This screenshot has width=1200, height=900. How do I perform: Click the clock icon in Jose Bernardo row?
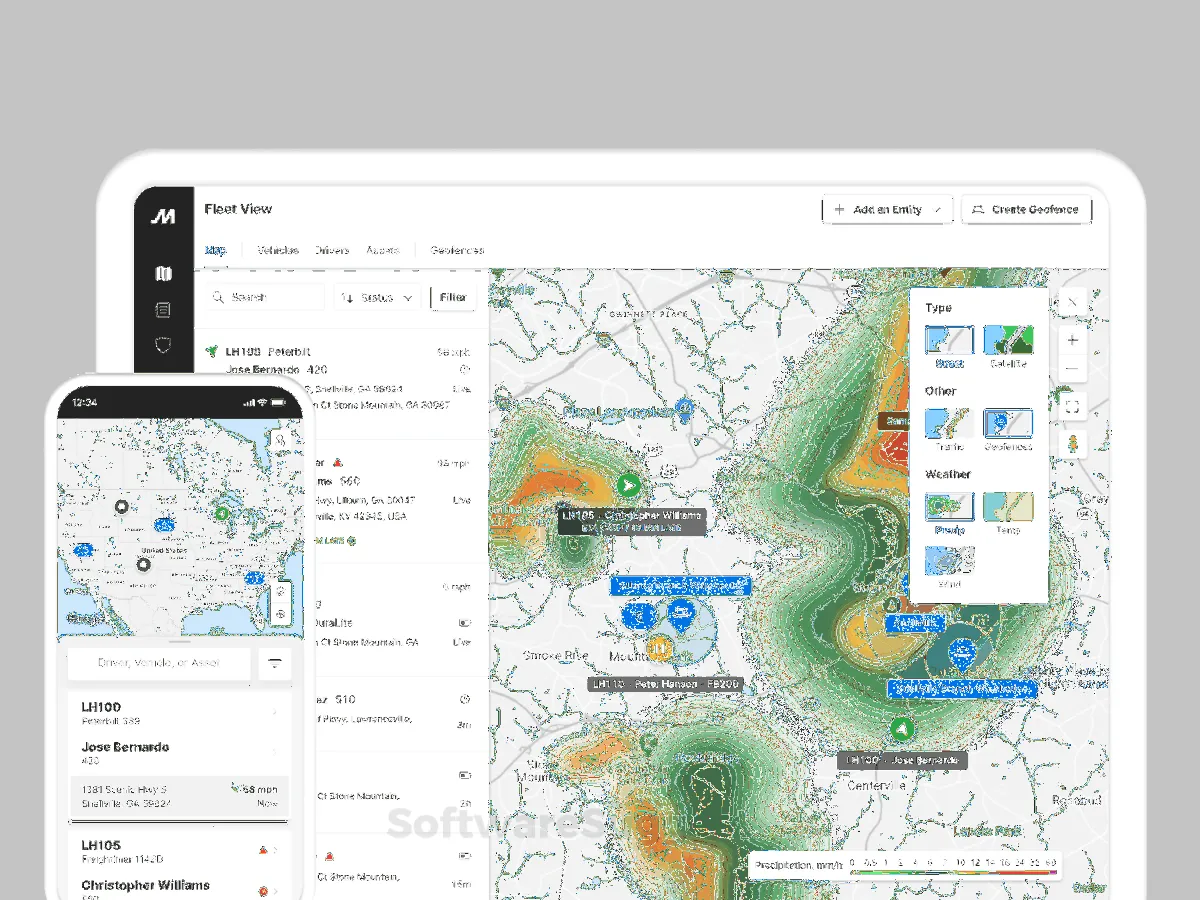(x=463, y=369)
